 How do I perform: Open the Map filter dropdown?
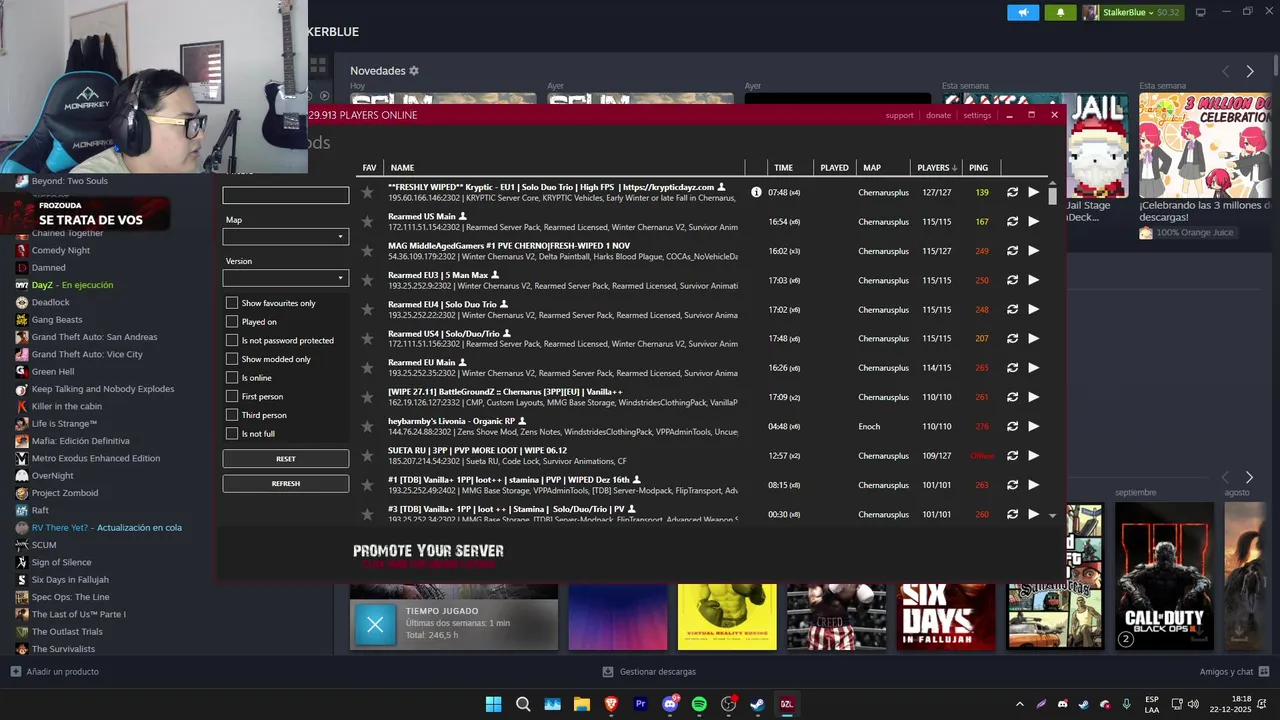click(x=285, y=237)
